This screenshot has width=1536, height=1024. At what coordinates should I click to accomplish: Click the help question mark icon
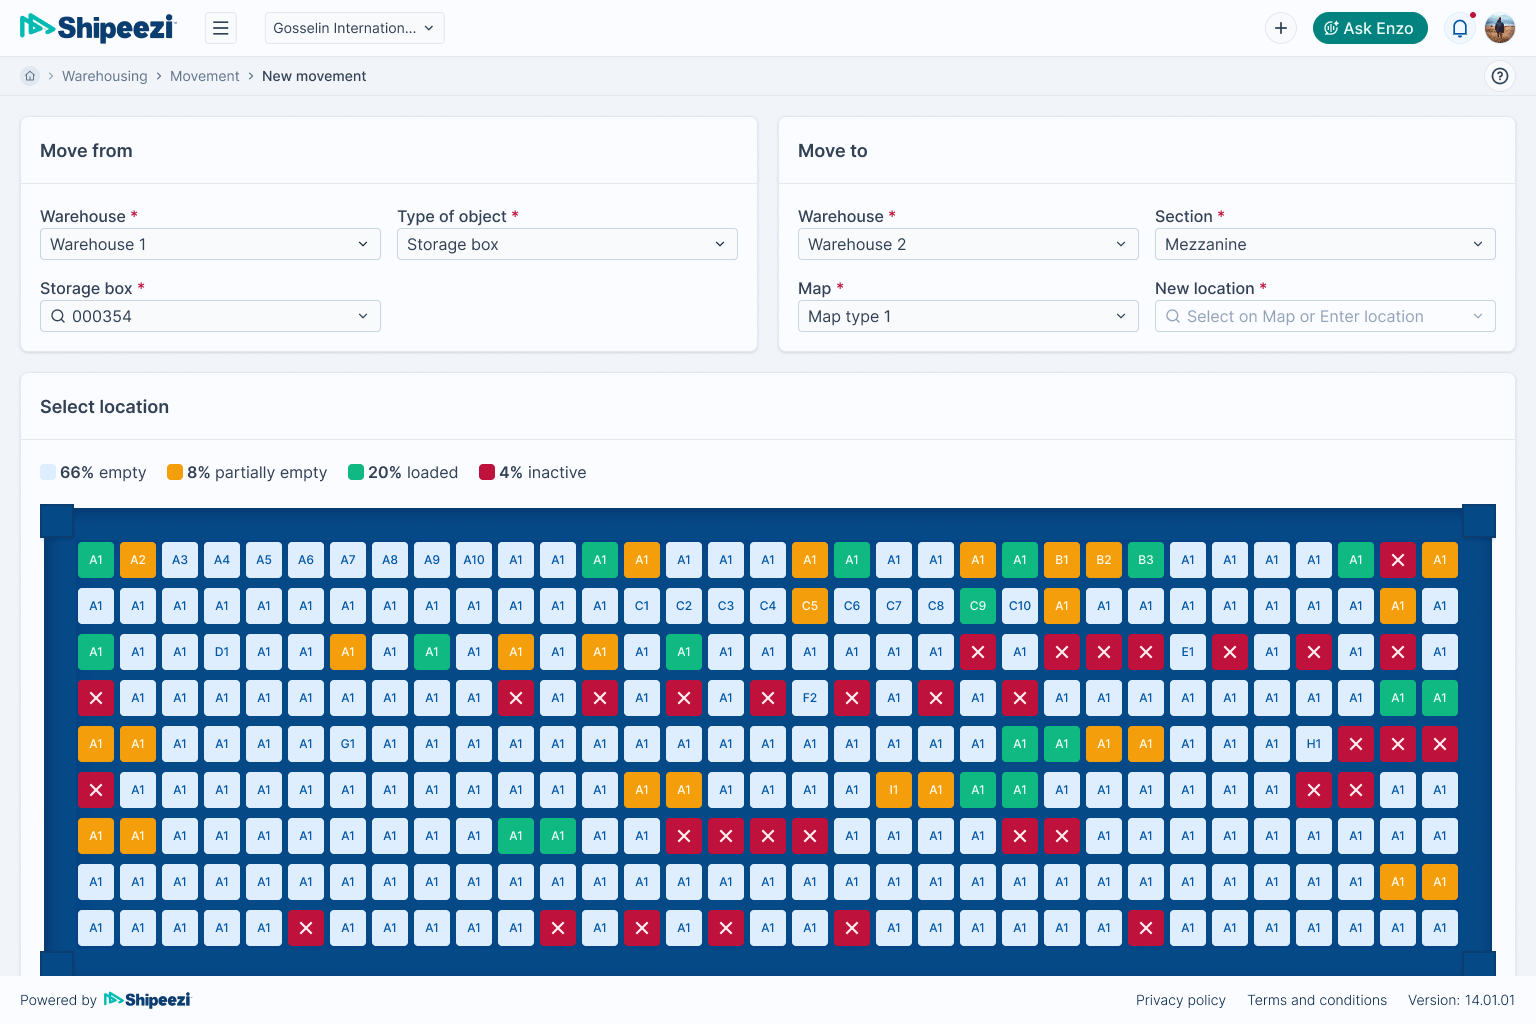pyautogui.click(x=1499, y=76)
